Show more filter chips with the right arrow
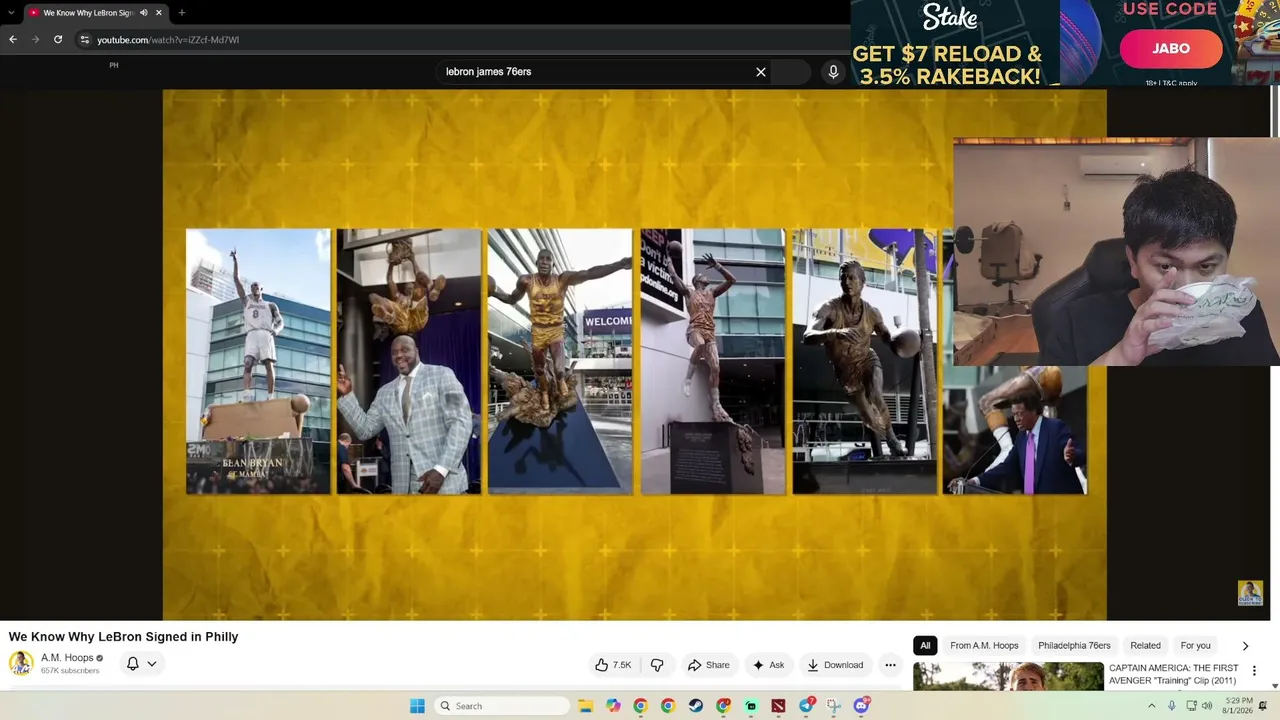Viewport: 1280px width, 720px height. (x=1245, y=646)
